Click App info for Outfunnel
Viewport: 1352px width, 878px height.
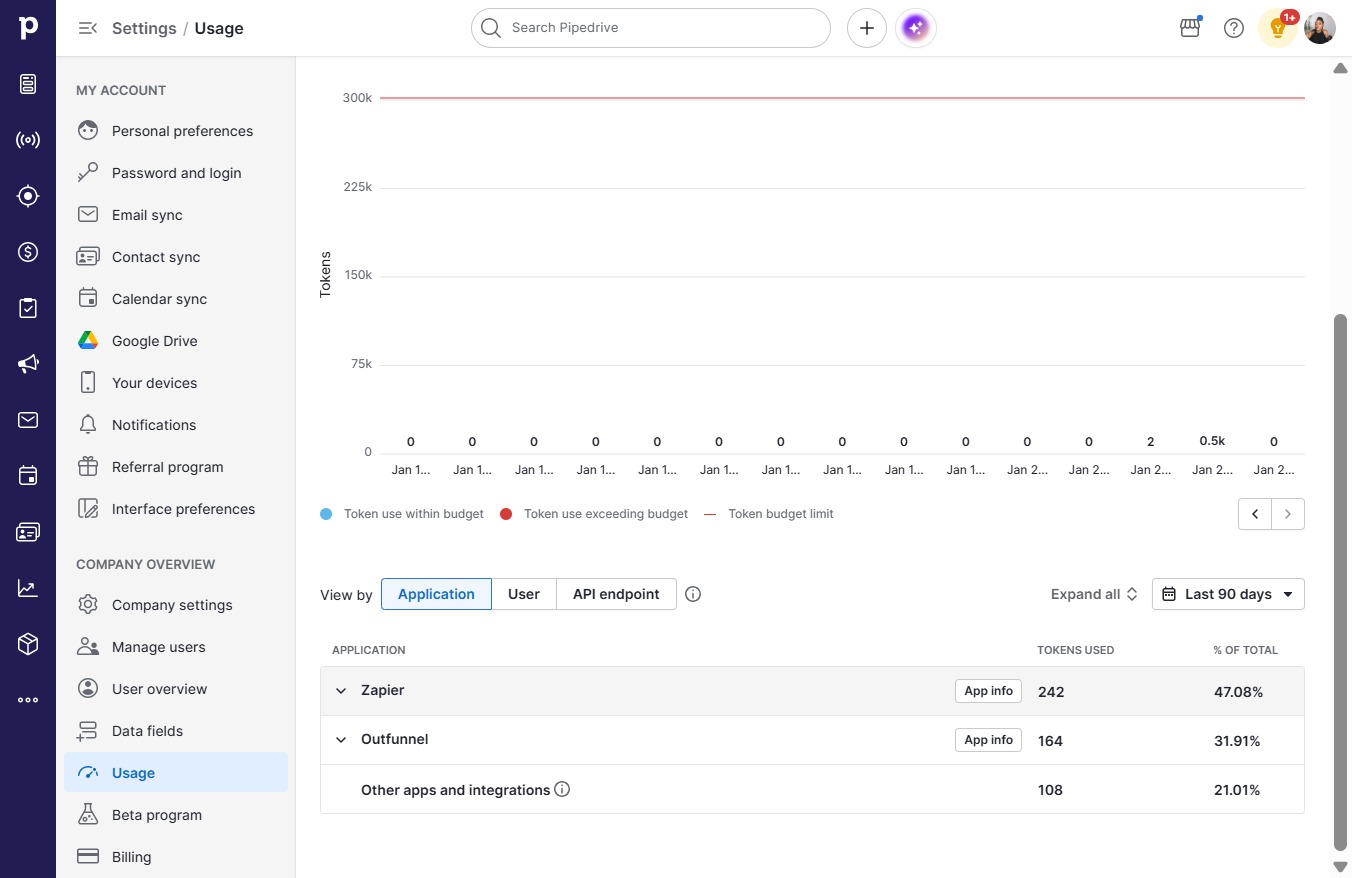[988, 740]
